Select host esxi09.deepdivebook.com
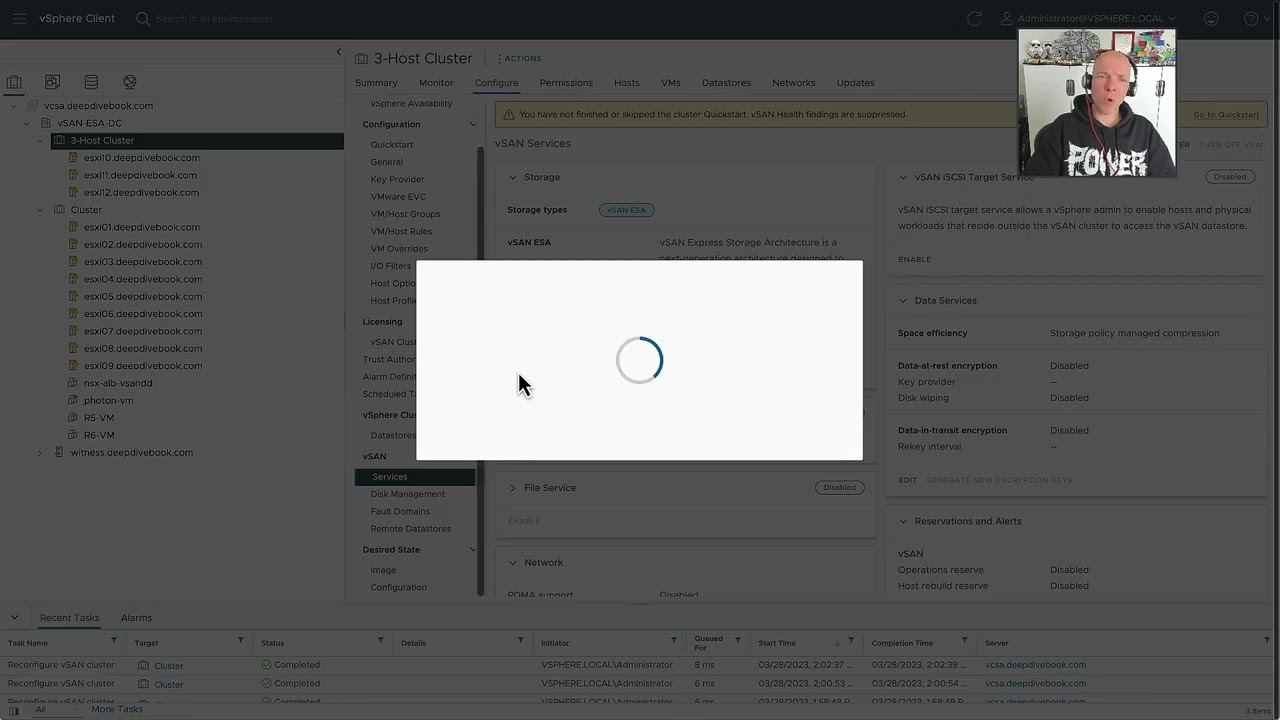Viewport: 1280px width, 720px height. [142, 365]
